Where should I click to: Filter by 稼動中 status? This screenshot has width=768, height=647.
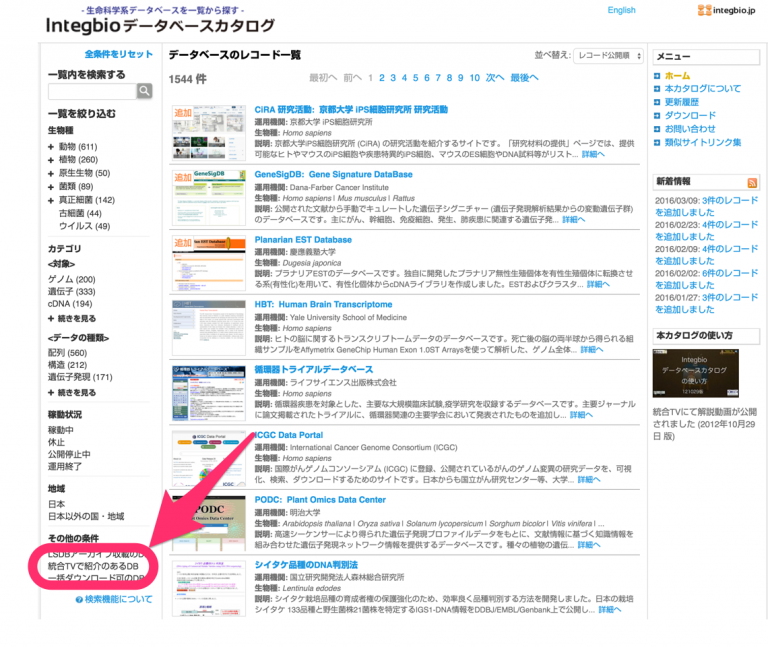[x=61, y=430]
